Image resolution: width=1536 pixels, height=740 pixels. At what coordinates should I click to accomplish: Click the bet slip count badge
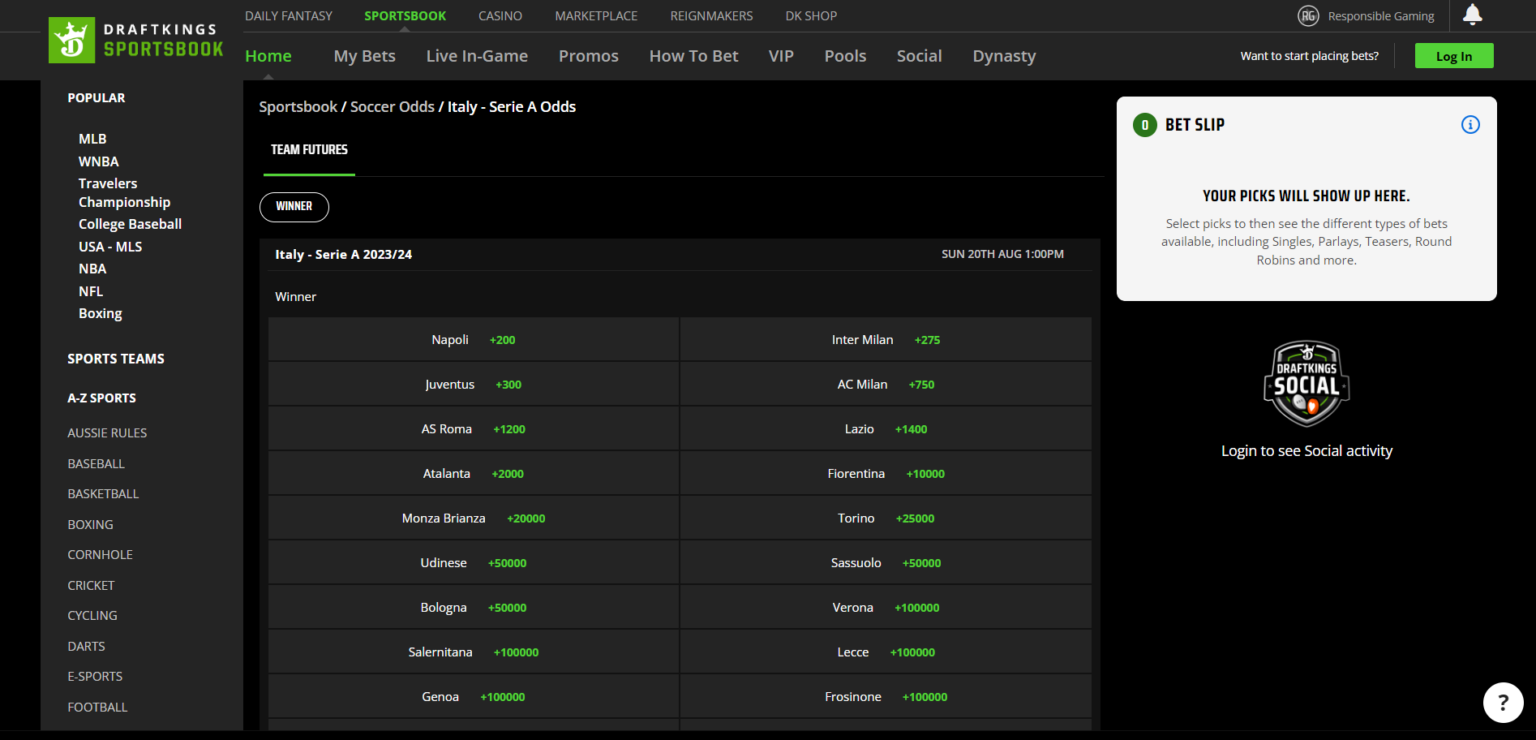(1144, 125)
